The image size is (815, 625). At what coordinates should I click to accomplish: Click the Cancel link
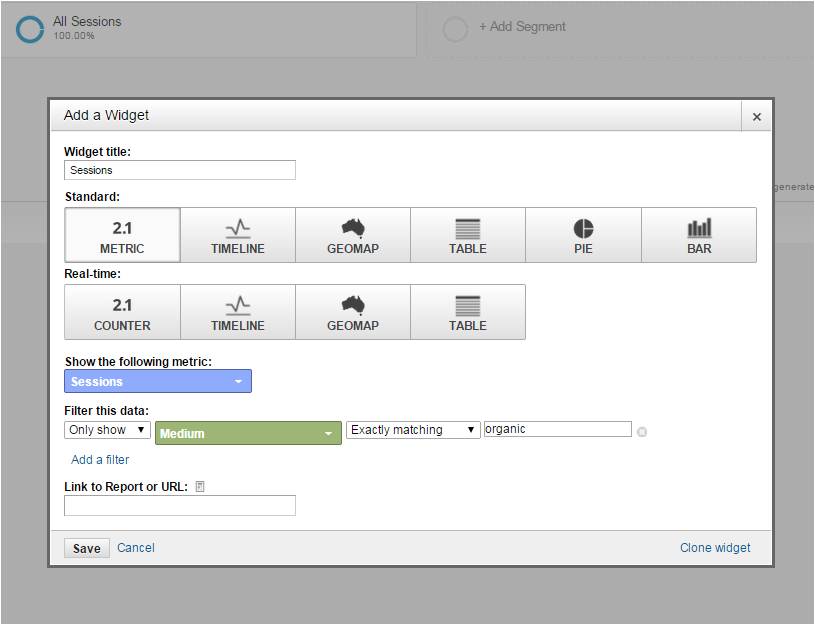point(136,547)
